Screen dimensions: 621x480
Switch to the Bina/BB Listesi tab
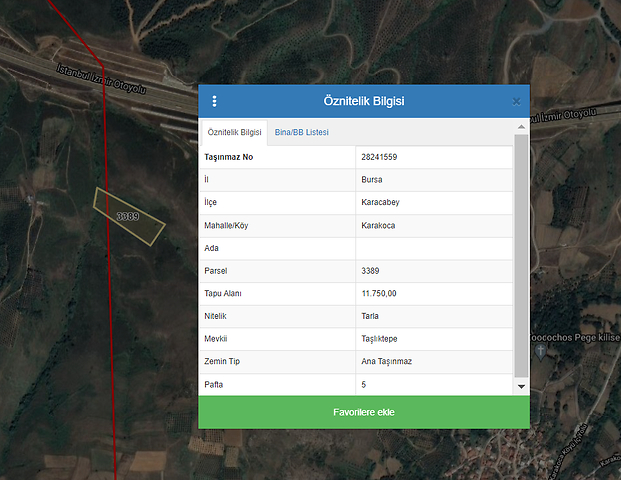(x=301, y=132)
